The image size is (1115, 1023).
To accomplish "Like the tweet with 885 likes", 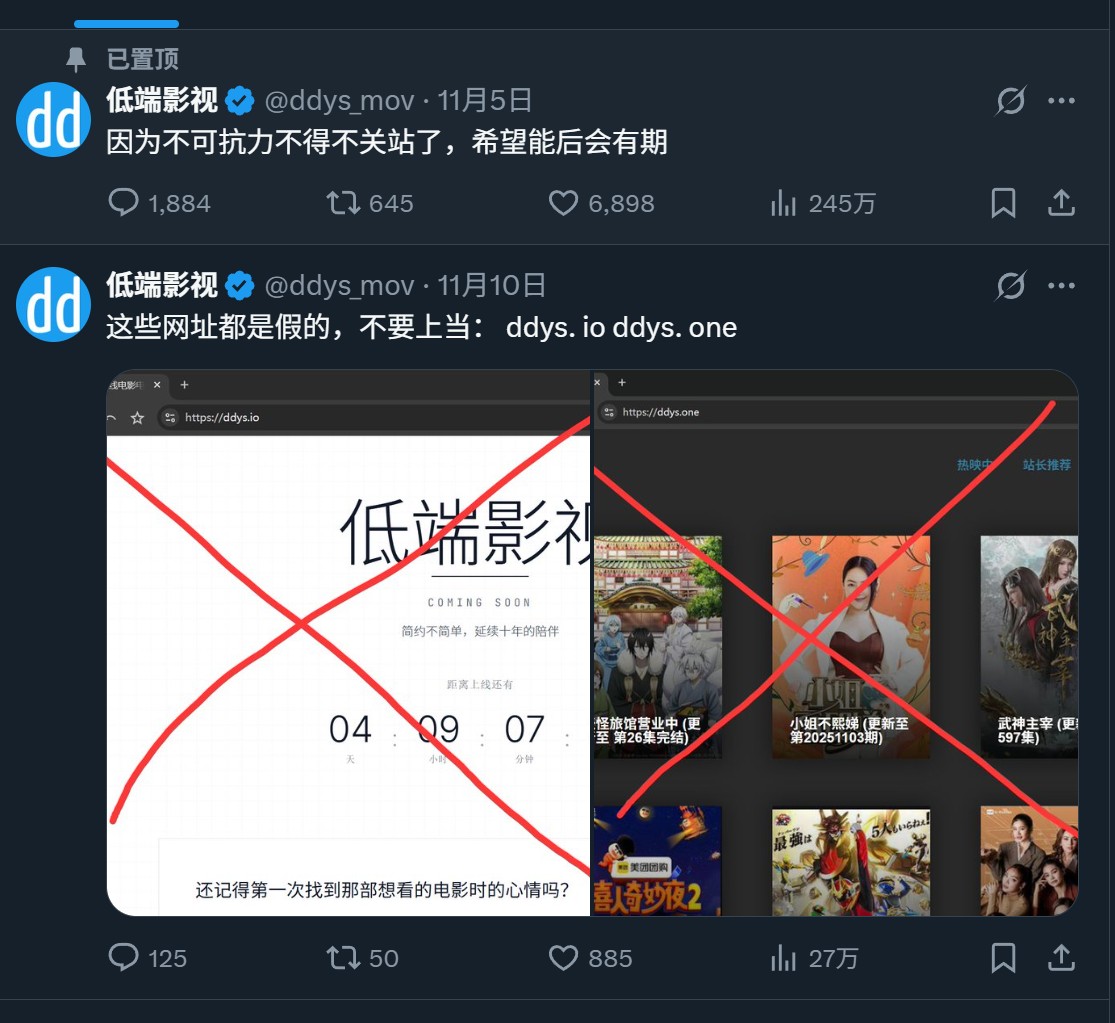I will coord(563,958).
